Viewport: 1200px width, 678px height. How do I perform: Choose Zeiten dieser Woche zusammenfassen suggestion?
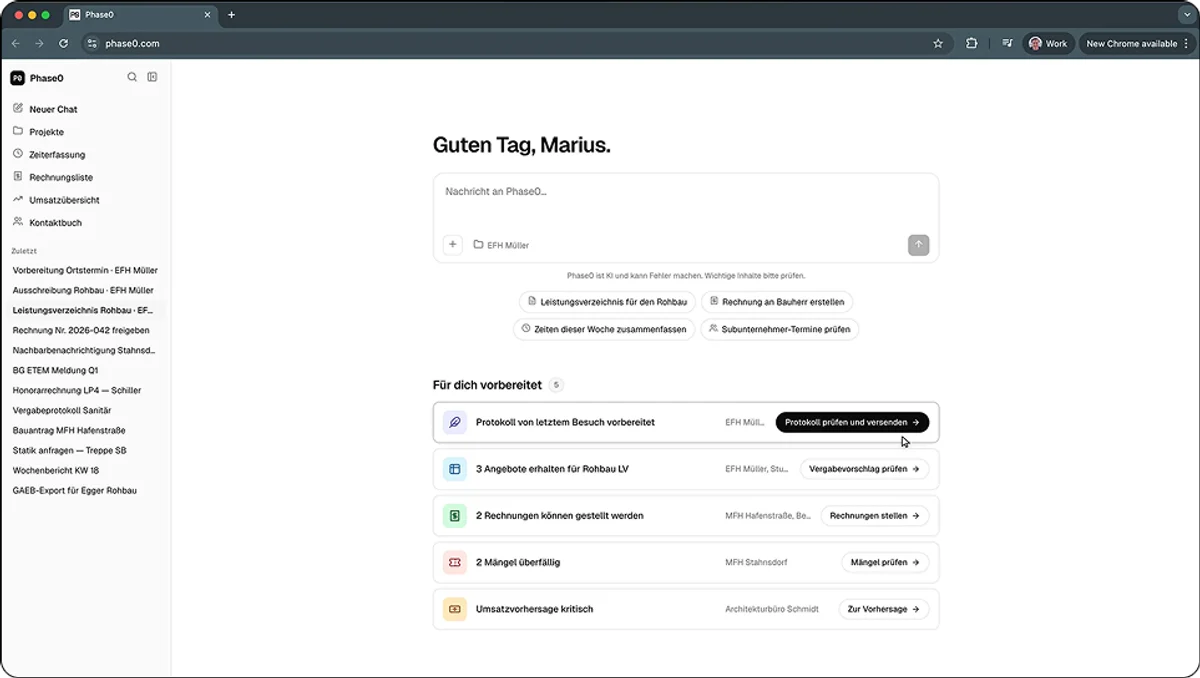click(x=603, y=329)
